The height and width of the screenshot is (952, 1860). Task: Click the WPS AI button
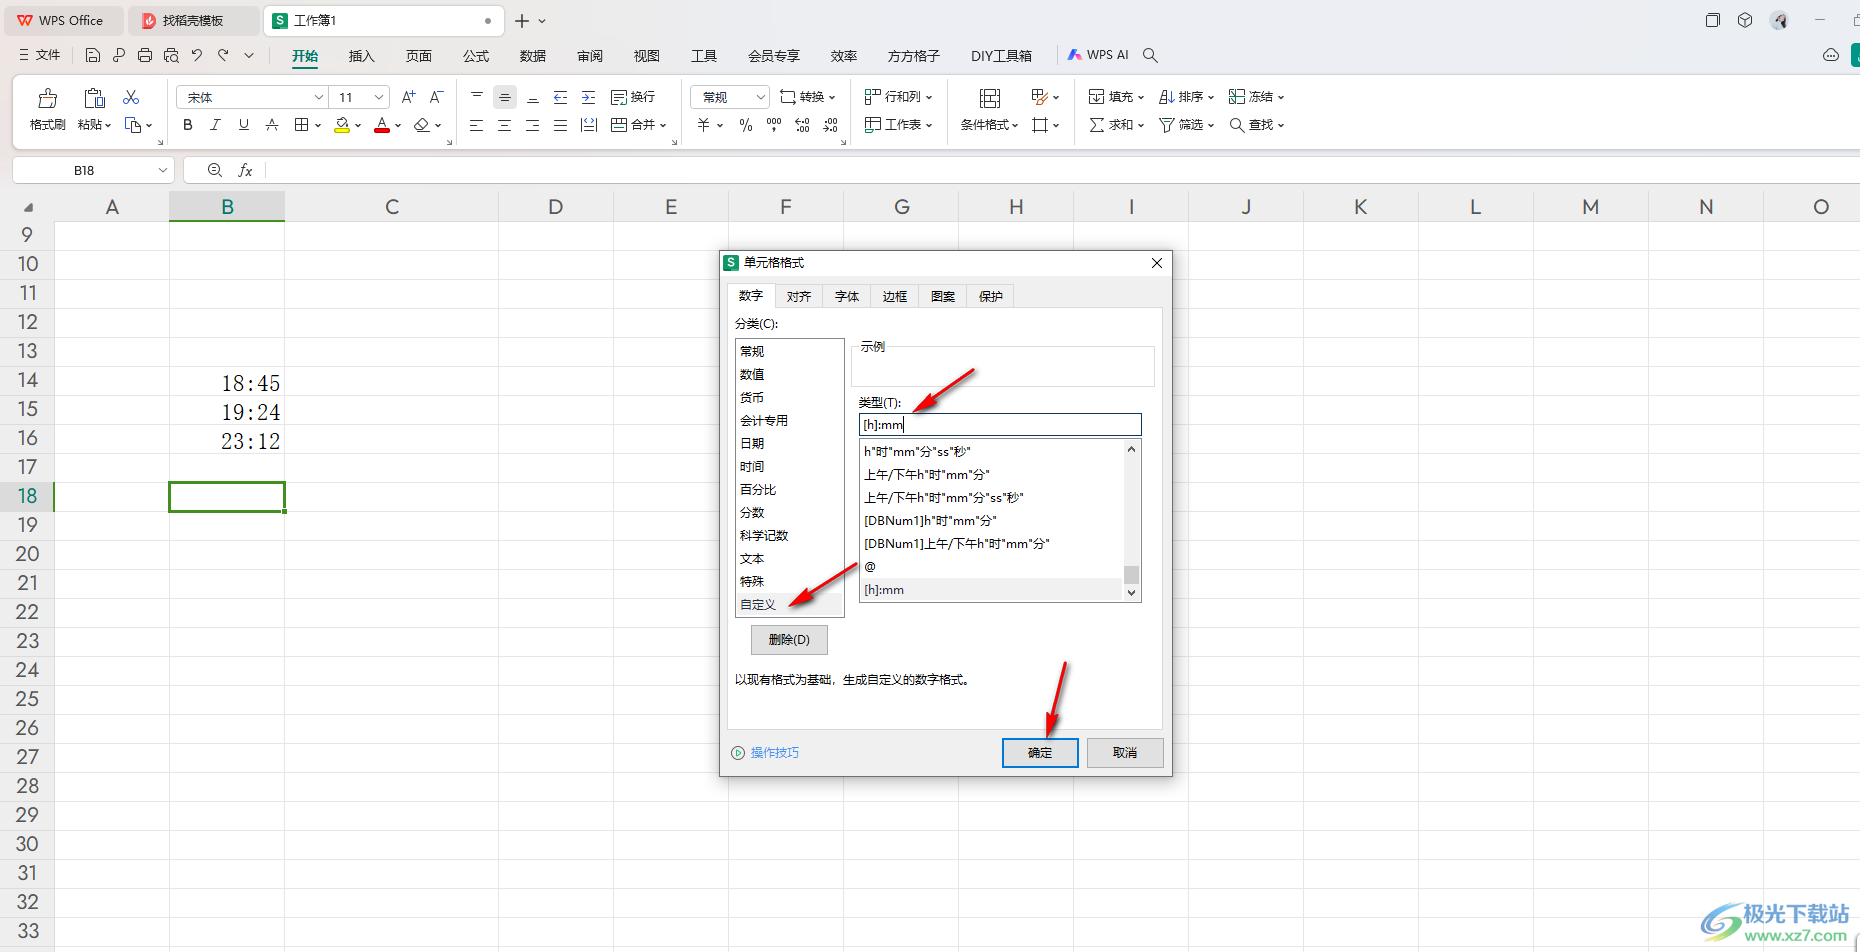click(1098, 55)
